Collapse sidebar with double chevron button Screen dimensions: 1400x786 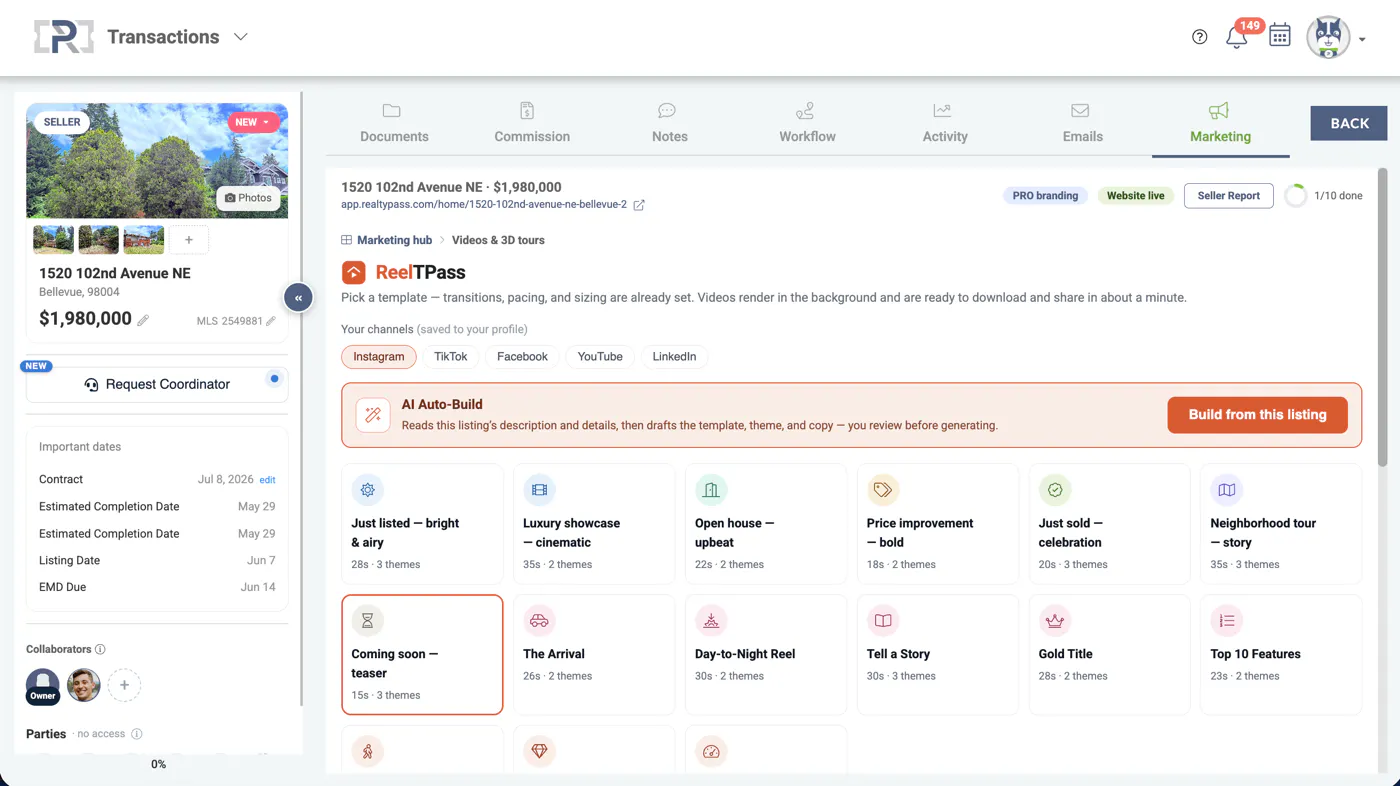coord(298,297)
